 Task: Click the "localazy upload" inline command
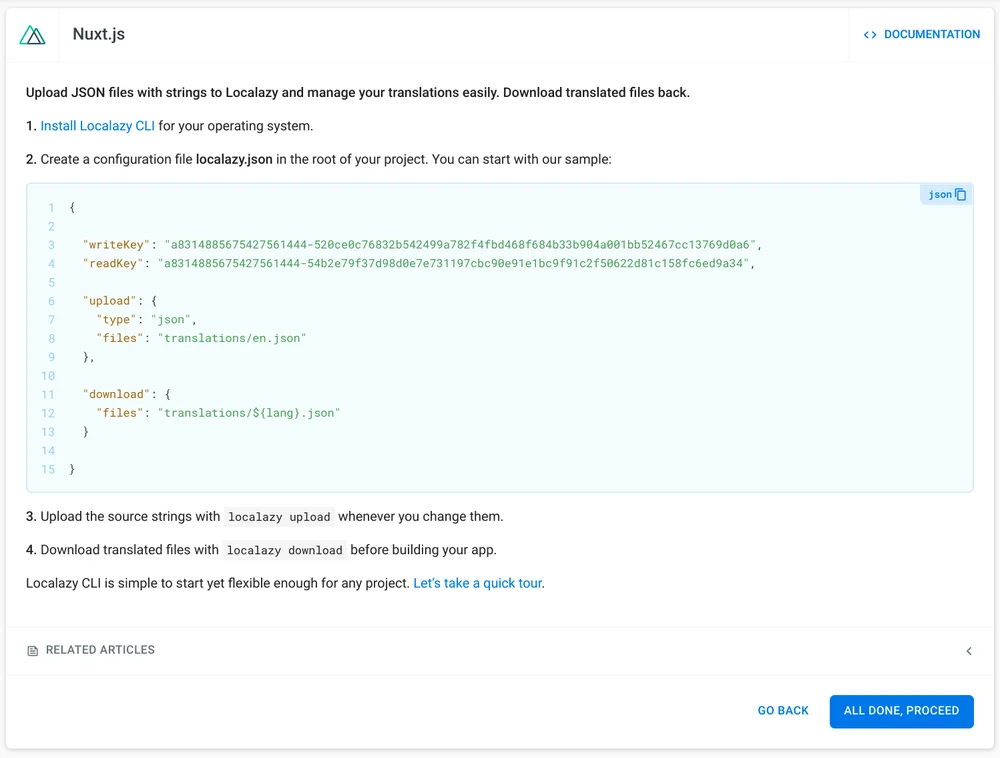click(279, 518)
